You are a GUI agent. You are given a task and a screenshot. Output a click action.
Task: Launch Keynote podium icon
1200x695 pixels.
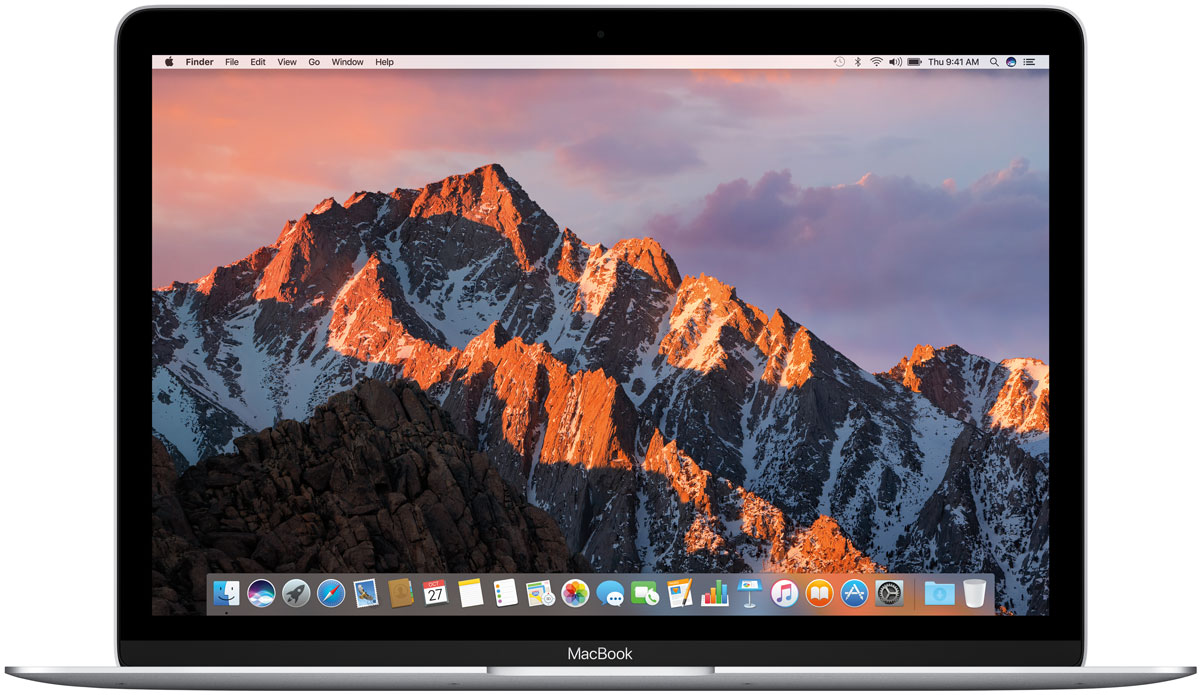tap(750, 593)
